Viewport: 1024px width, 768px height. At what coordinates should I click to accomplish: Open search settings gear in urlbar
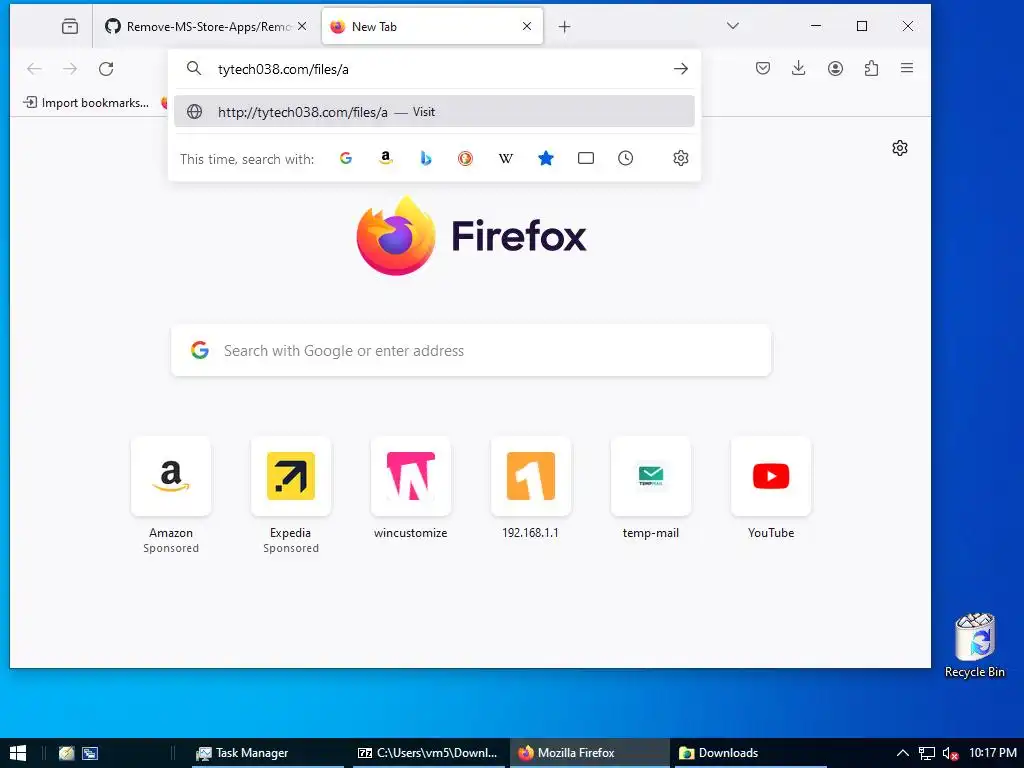coord(680,158)
